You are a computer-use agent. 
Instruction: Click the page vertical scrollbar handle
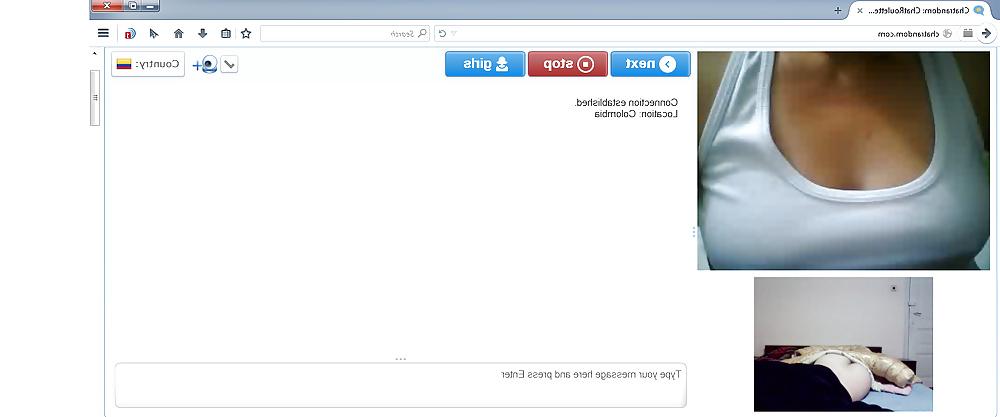[x=95, y=98]
